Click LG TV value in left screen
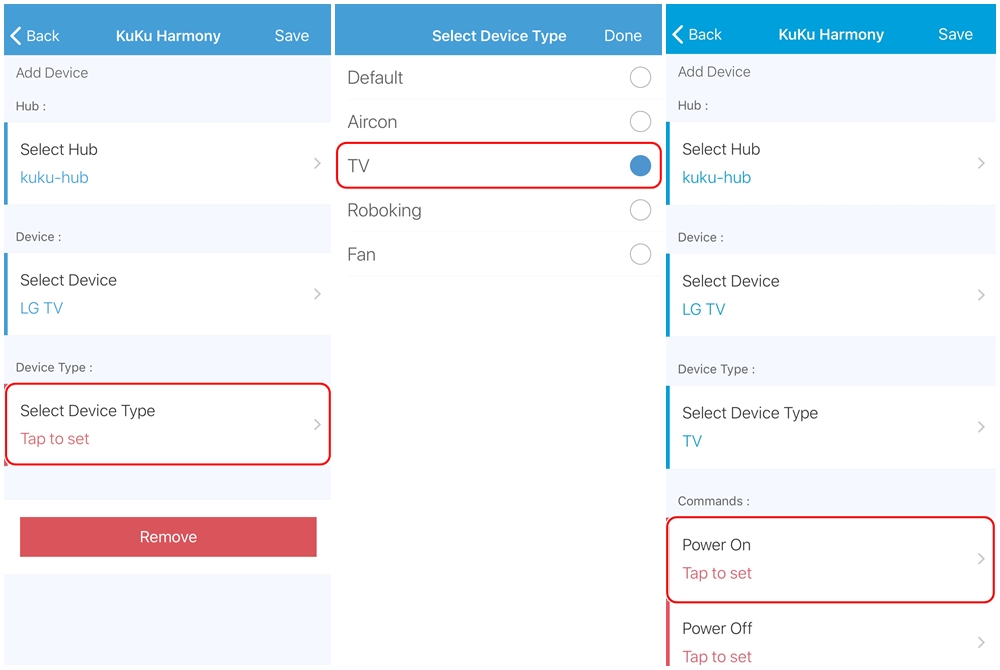This screenshot has height=670, width=1000. point(41,308)
